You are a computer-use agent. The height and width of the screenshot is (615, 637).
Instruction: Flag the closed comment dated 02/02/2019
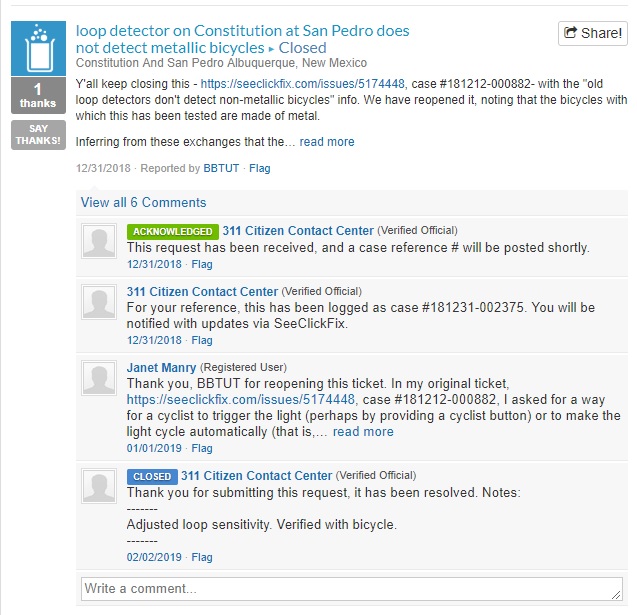[201, 557]
